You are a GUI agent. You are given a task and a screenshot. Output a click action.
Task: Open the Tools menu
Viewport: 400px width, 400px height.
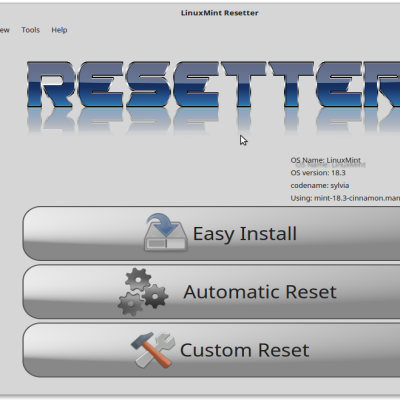click(30, 30)
